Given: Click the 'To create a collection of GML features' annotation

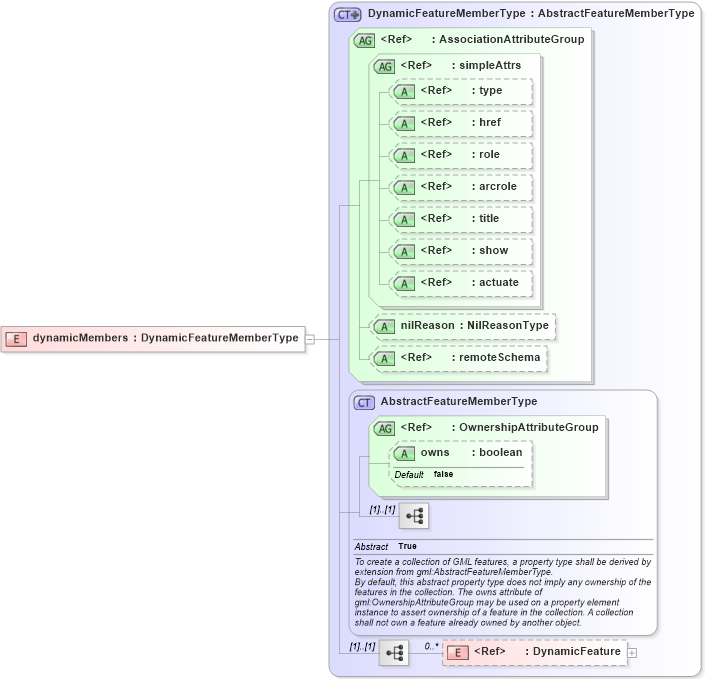Looking at the screenshot, I should click(x=503, y=592).
